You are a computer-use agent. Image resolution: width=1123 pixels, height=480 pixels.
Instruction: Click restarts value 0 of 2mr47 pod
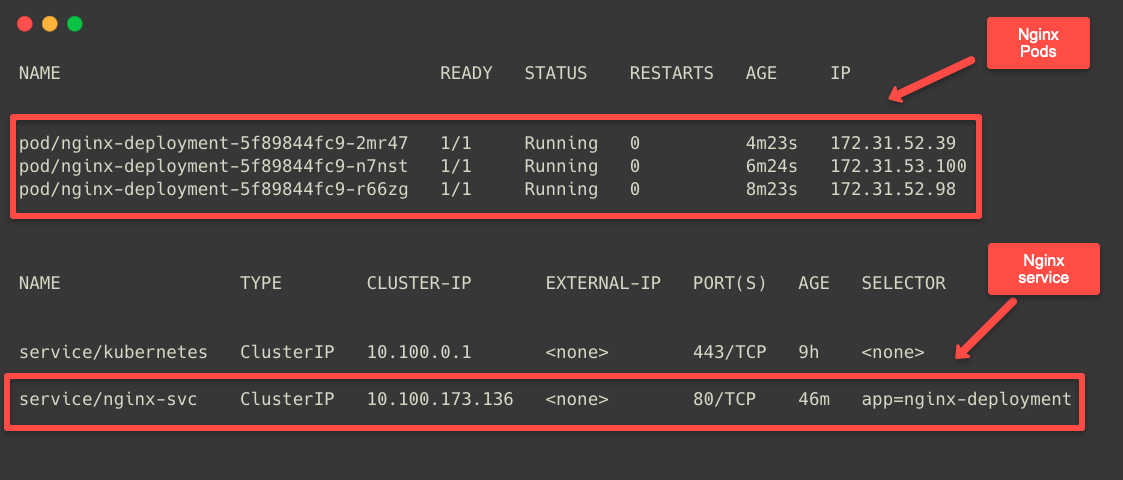coord(635,143)
